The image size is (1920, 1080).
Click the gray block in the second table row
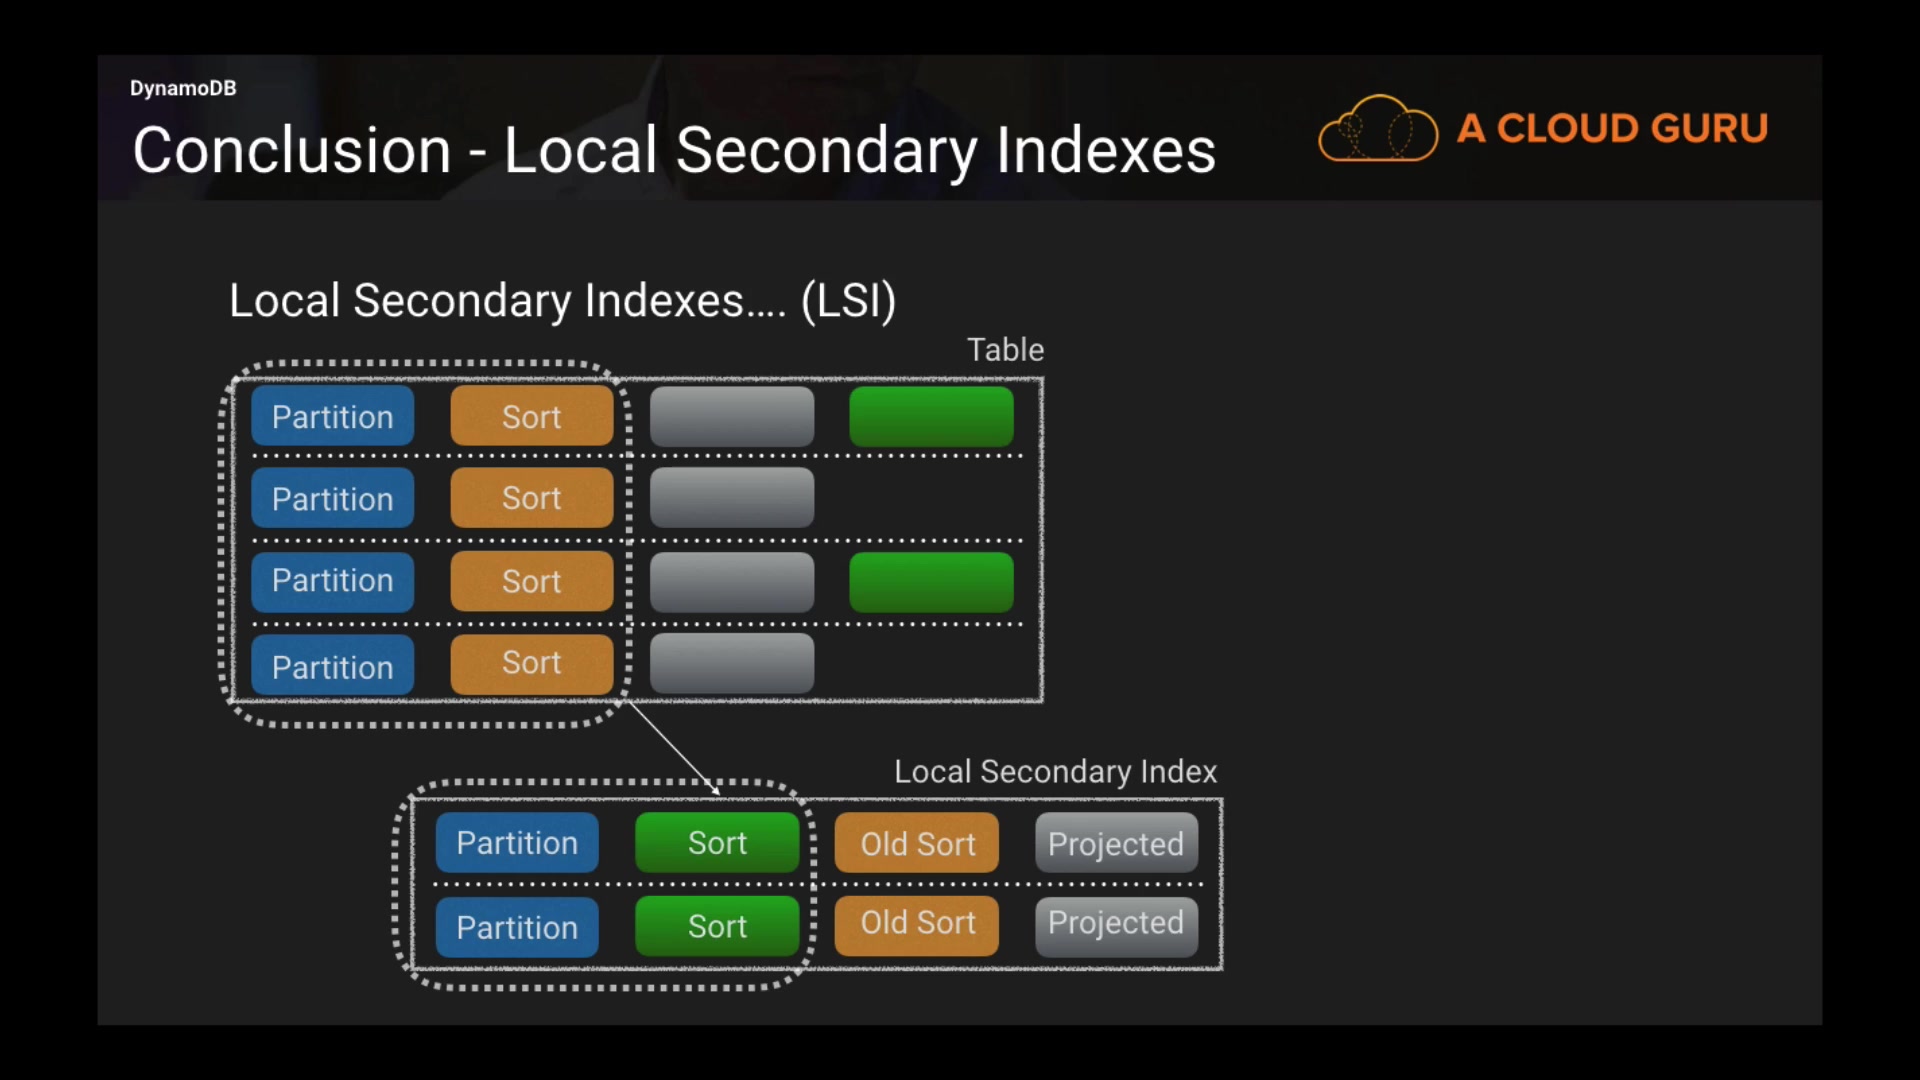coord(731,498)
